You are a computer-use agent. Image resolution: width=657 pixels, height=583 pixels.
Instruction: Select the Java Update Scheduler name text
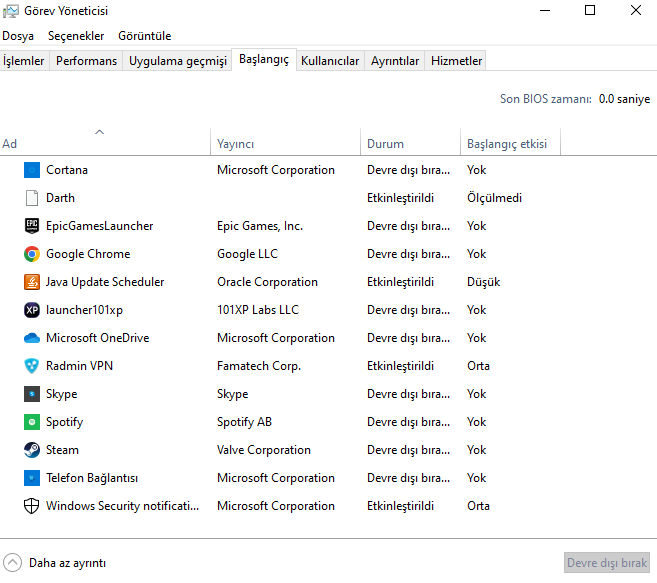point(105,282)
